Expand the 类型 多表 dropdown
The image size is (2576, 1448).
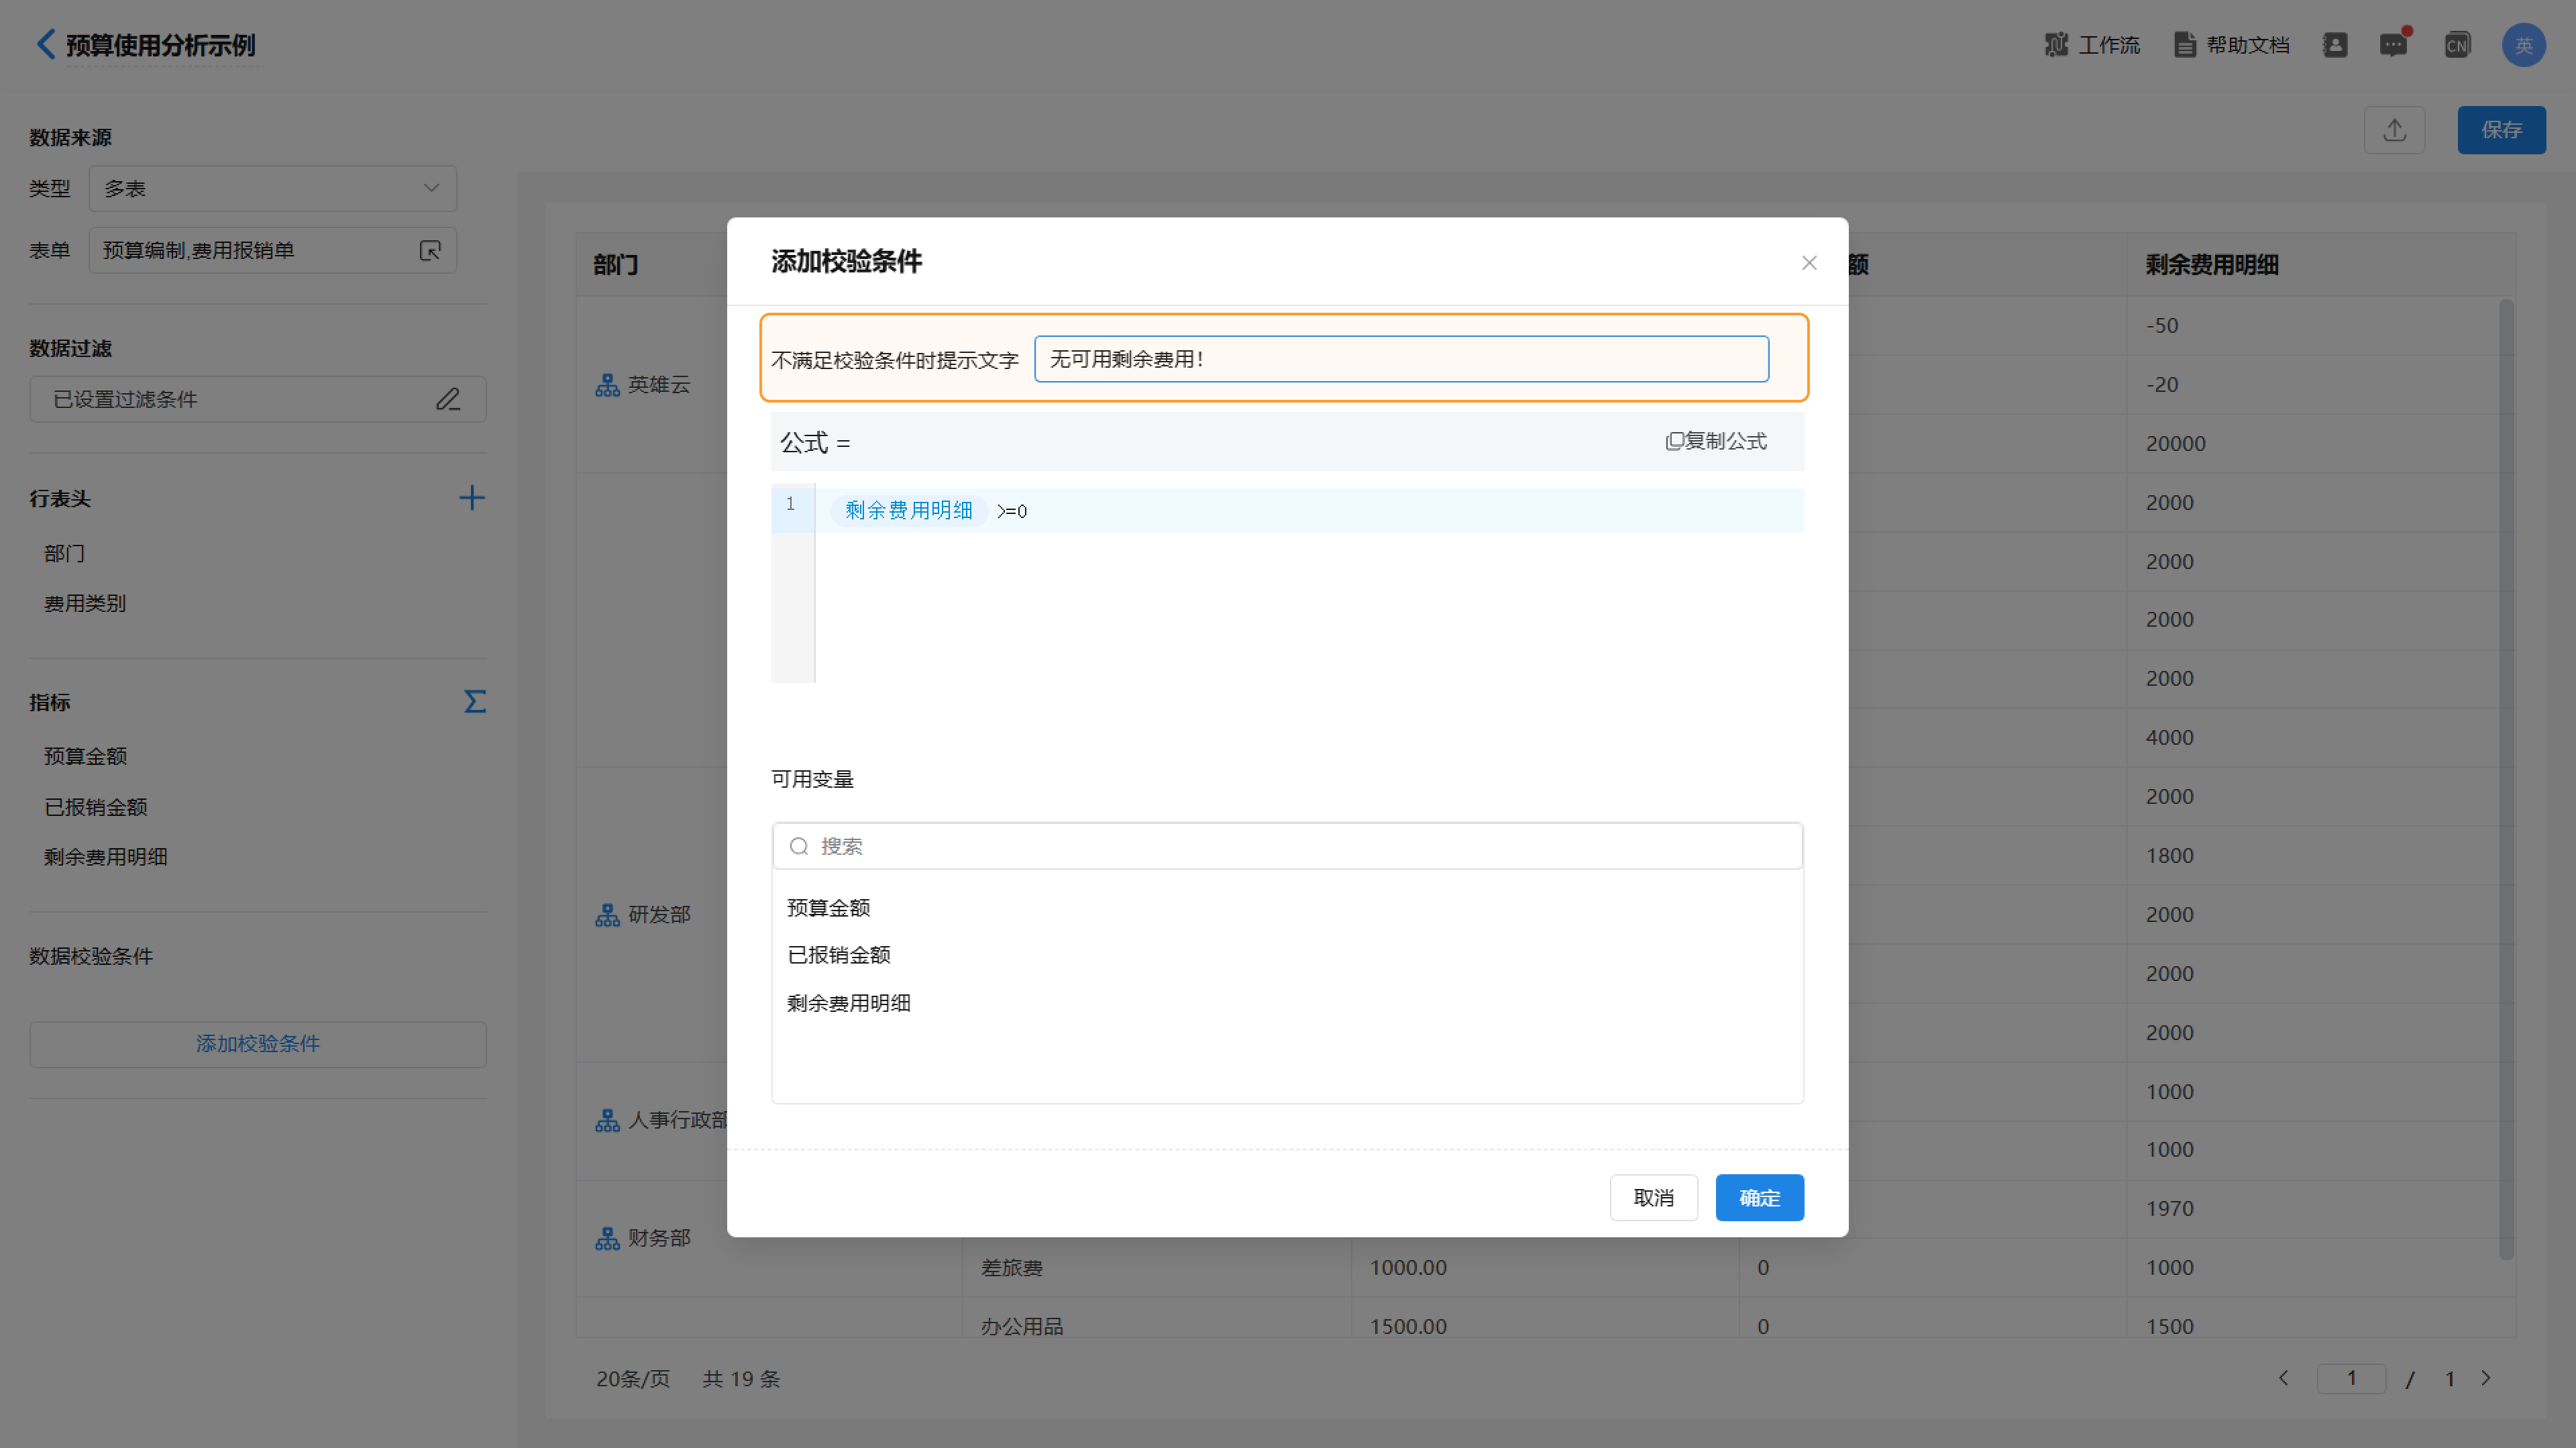click(272, 189)
